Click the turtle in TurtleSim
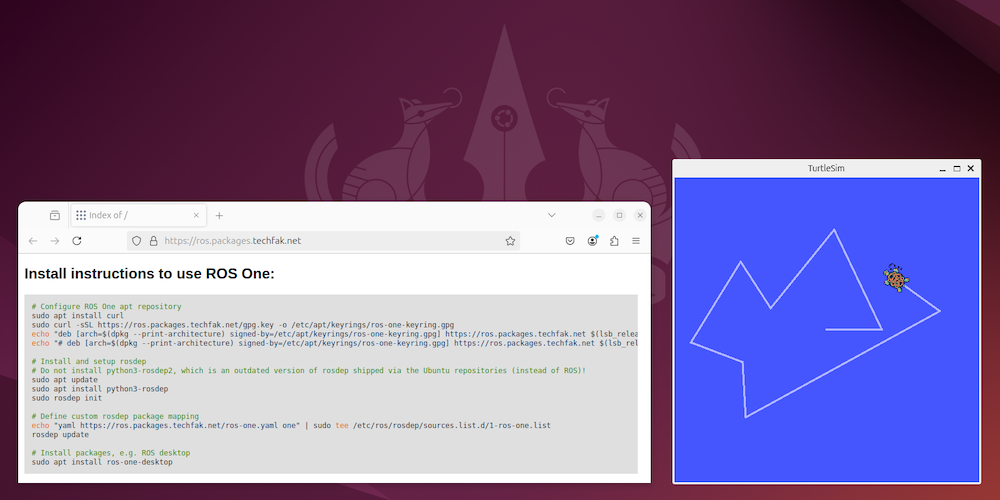This screenshot has height=500, width=1000. click(x=896, y=278)
